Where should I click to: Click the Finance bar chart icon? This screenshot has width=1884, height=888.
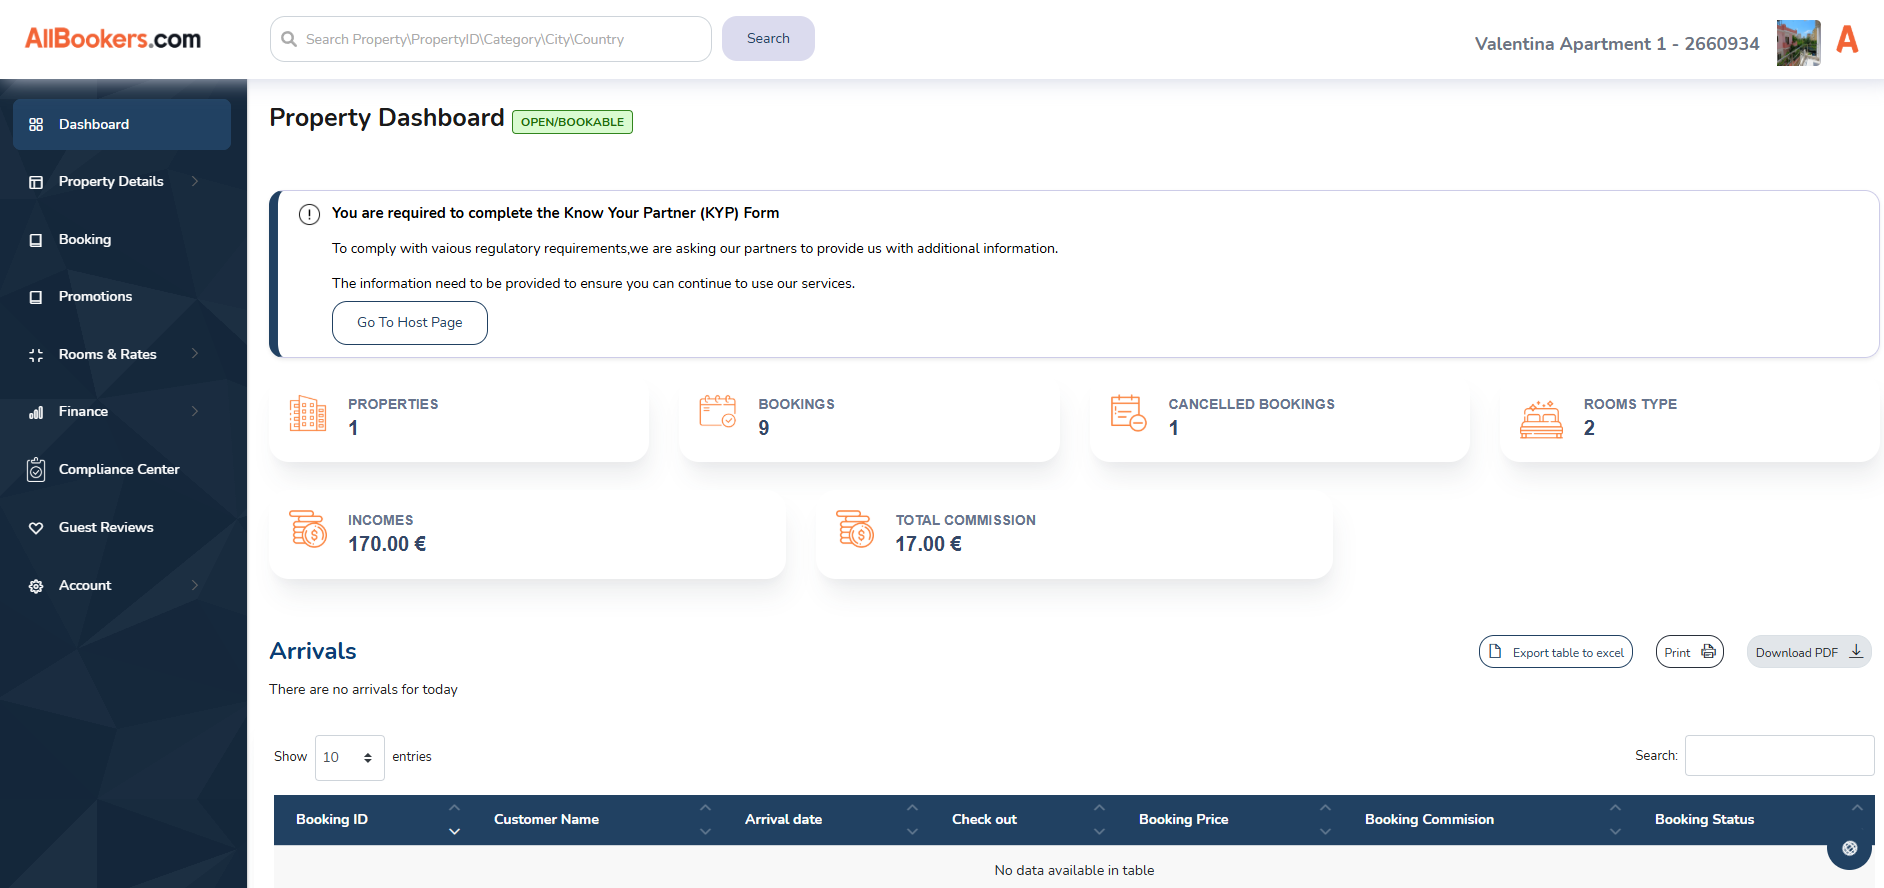pyautogui.click(x=36, y=412)
